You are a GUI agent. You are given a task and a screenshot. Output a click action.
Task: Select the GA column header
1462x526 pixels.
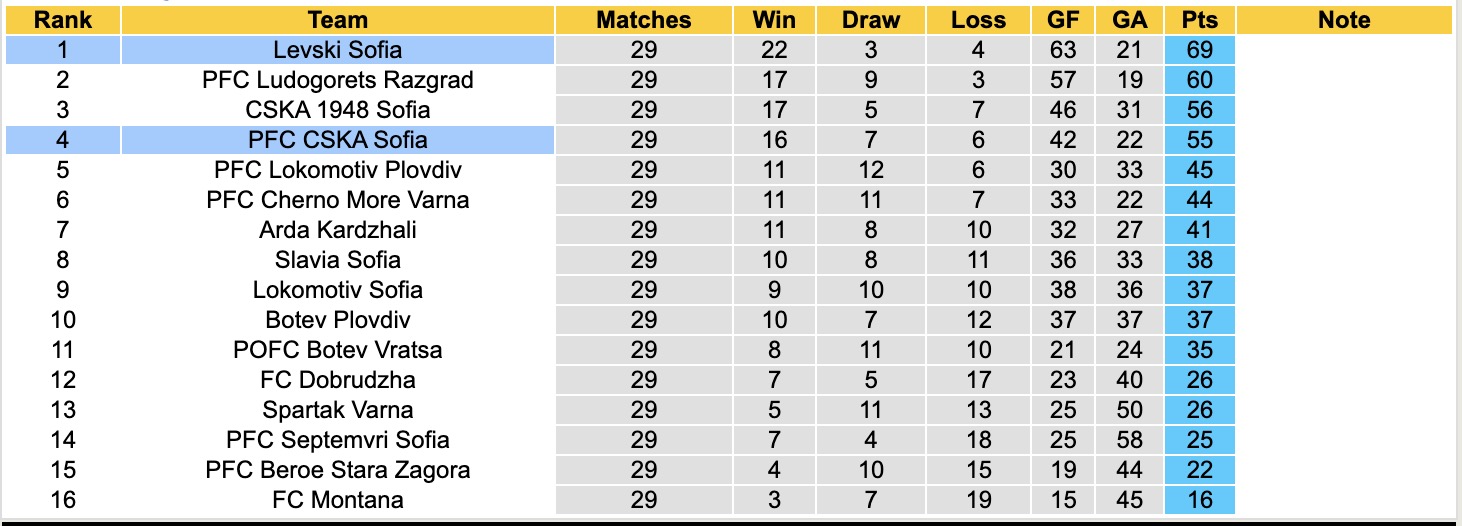coord(1130,20)
